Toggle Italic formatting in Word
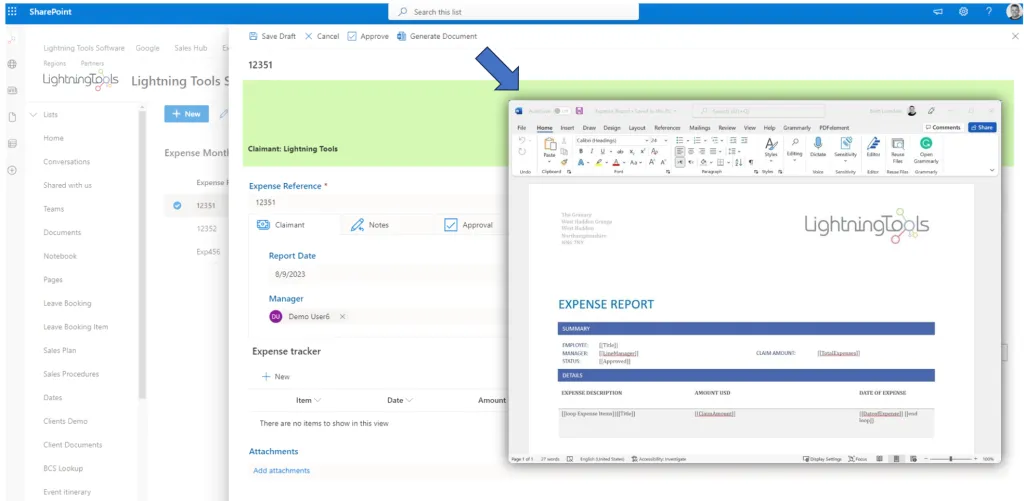 click(591, 151)
